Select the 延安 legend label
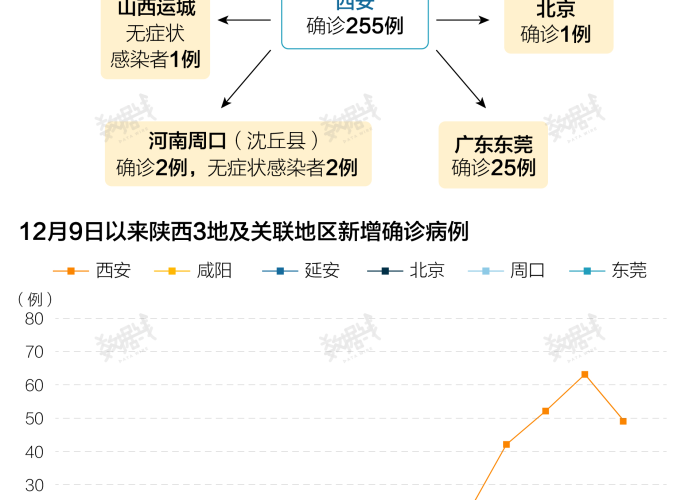This screenshot has width=700, height=500. pos(322,271)
